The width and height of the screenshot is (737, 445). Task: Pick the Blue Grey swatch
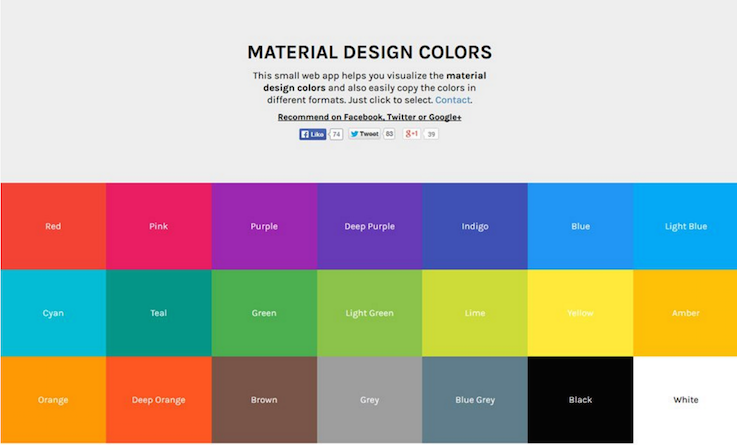coord(475,400)
